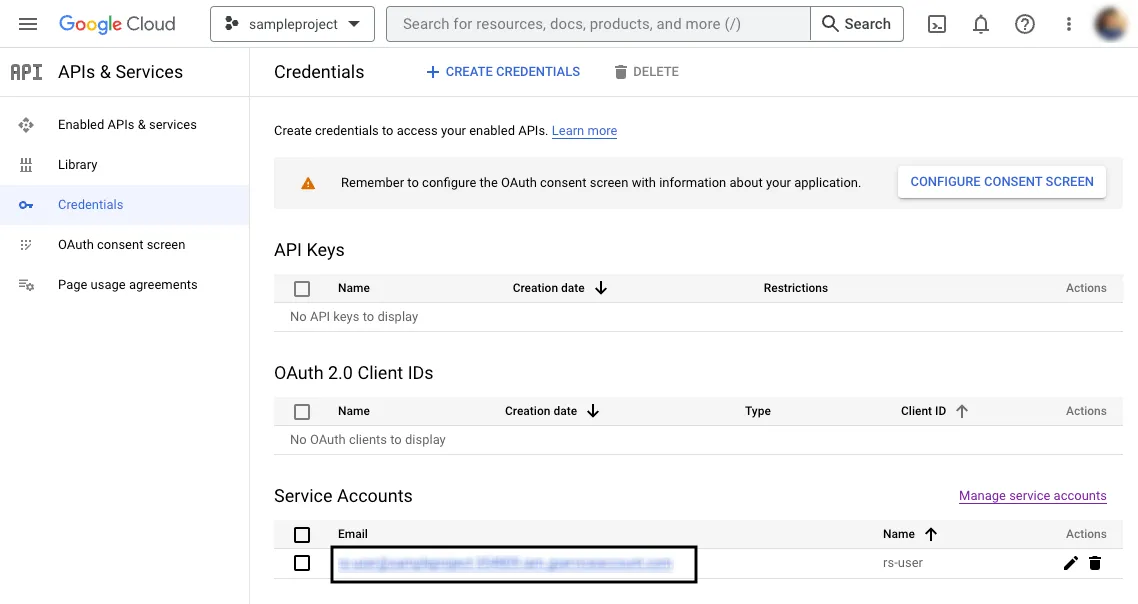Viewport: 1138px width, 604px height.
Task: Toggle the Service Accounts select-all checkbox
Action: (x=302, y=535)
